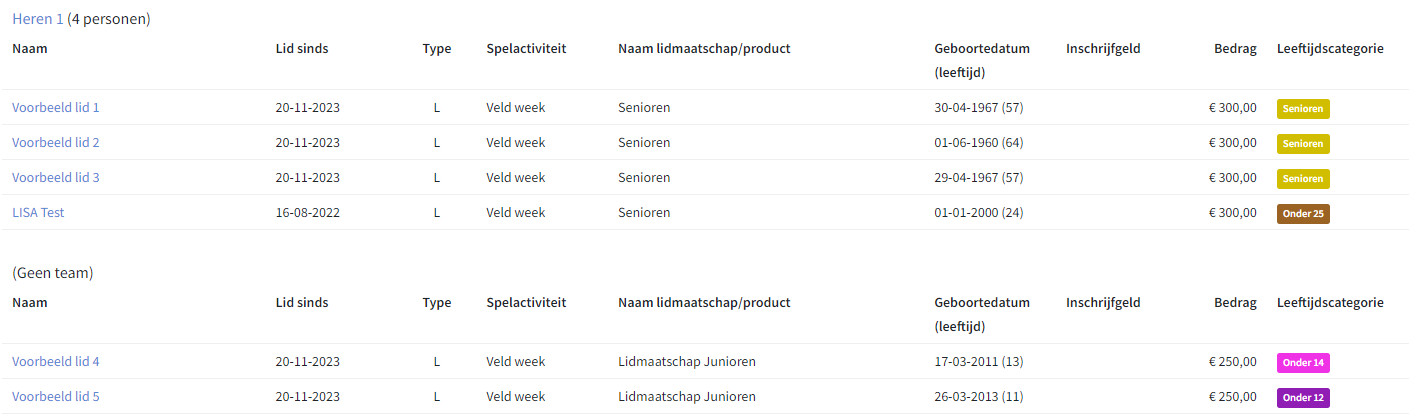Open the Heren 1 team link
1409x416 pixels.
37,19
